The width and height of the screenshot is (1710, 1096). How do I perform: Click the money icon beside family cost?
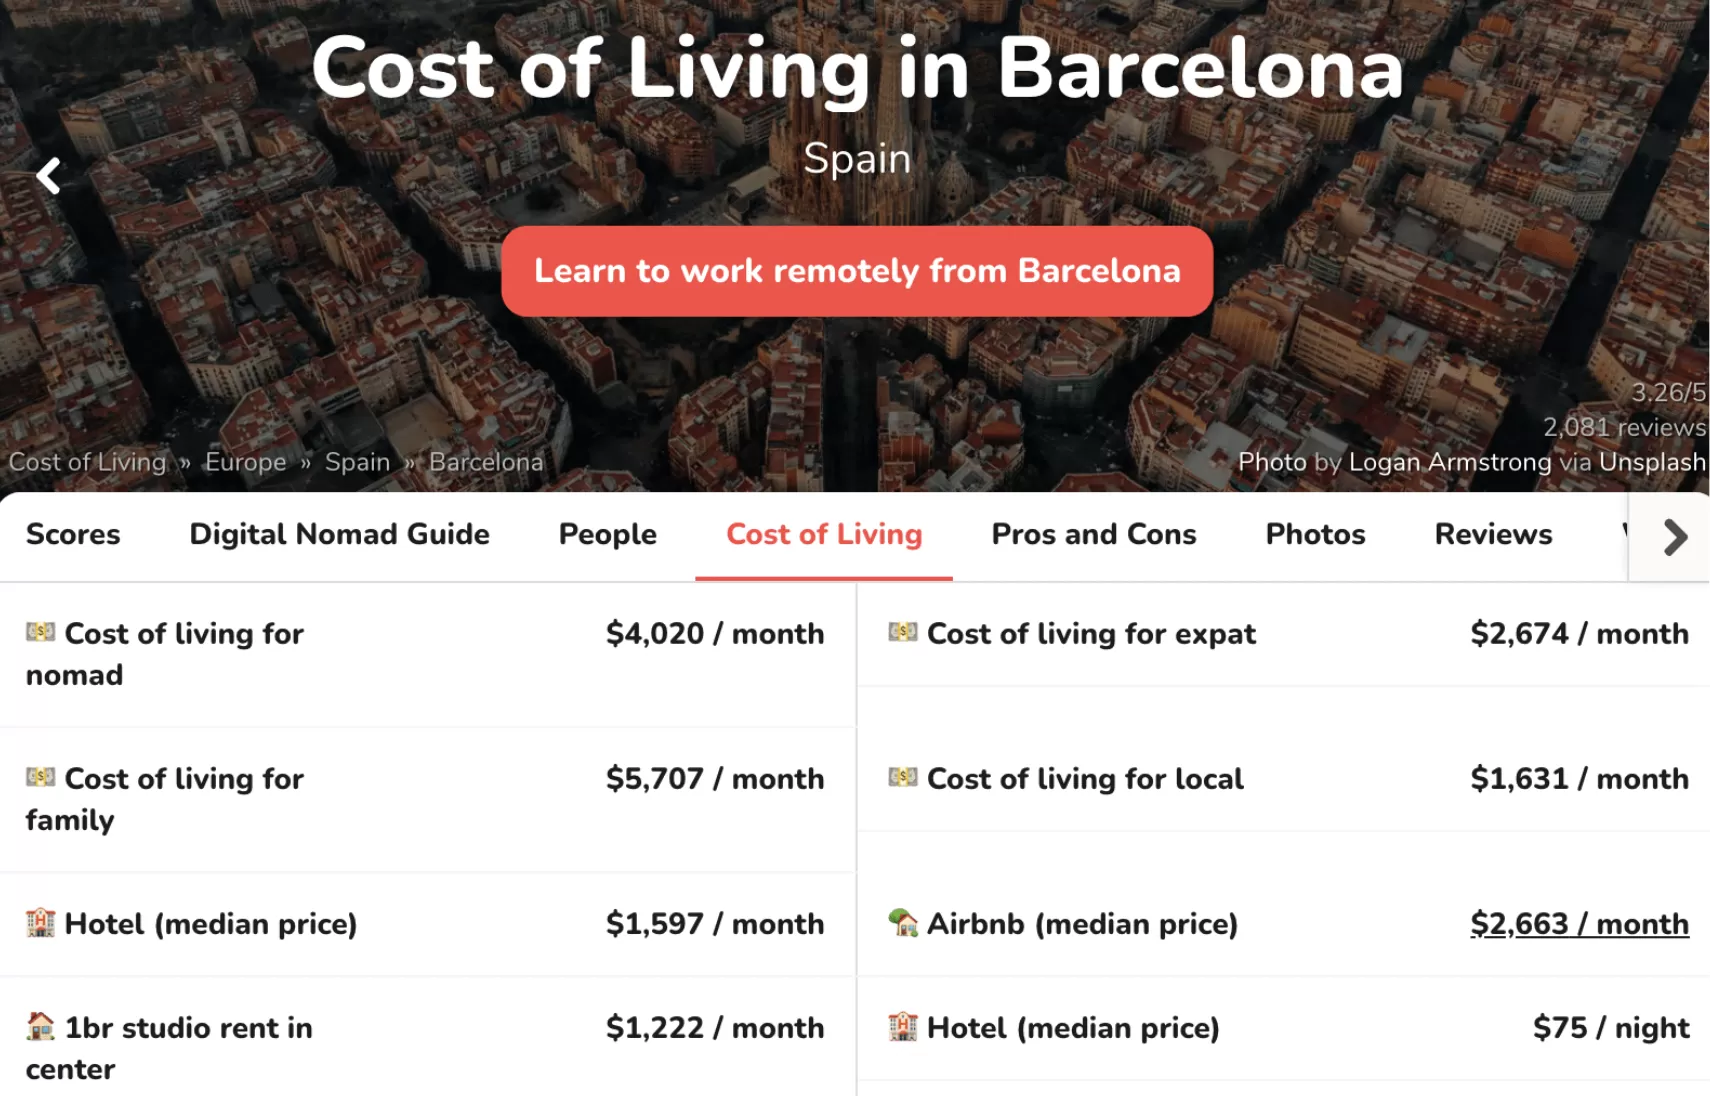(x=40, y=777)
